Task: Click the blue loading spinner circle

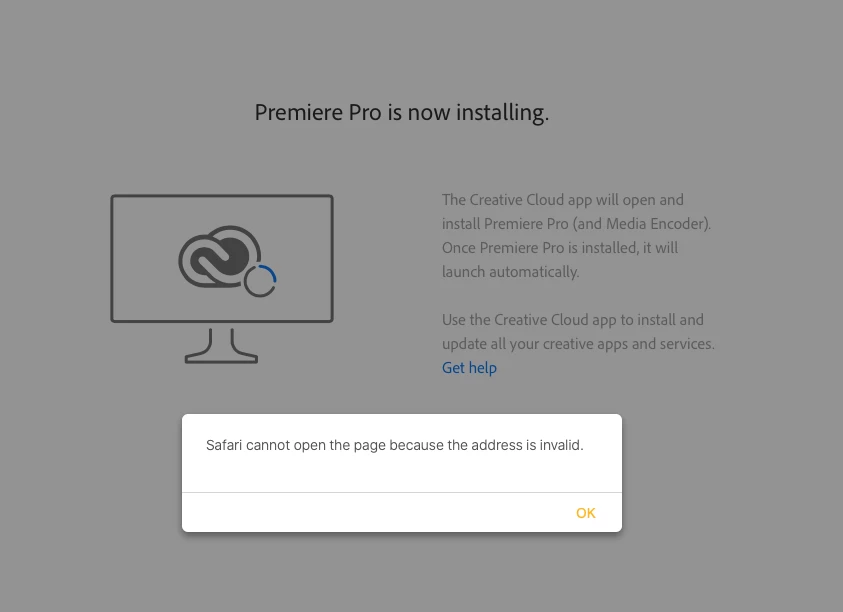Action: [260, 280]
